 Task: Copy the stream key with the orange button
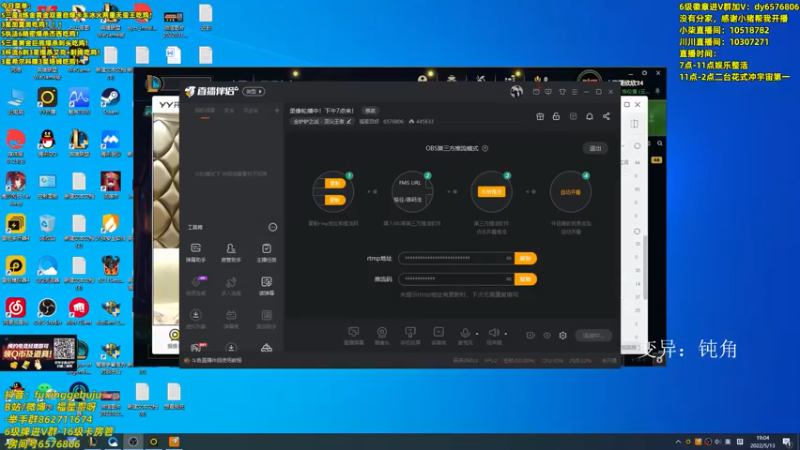(526, 279)
